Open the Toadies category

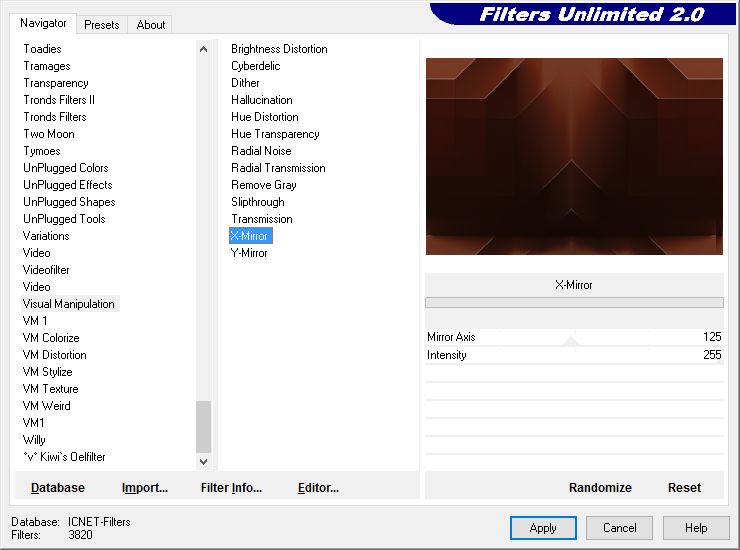[x=42, y=49]
